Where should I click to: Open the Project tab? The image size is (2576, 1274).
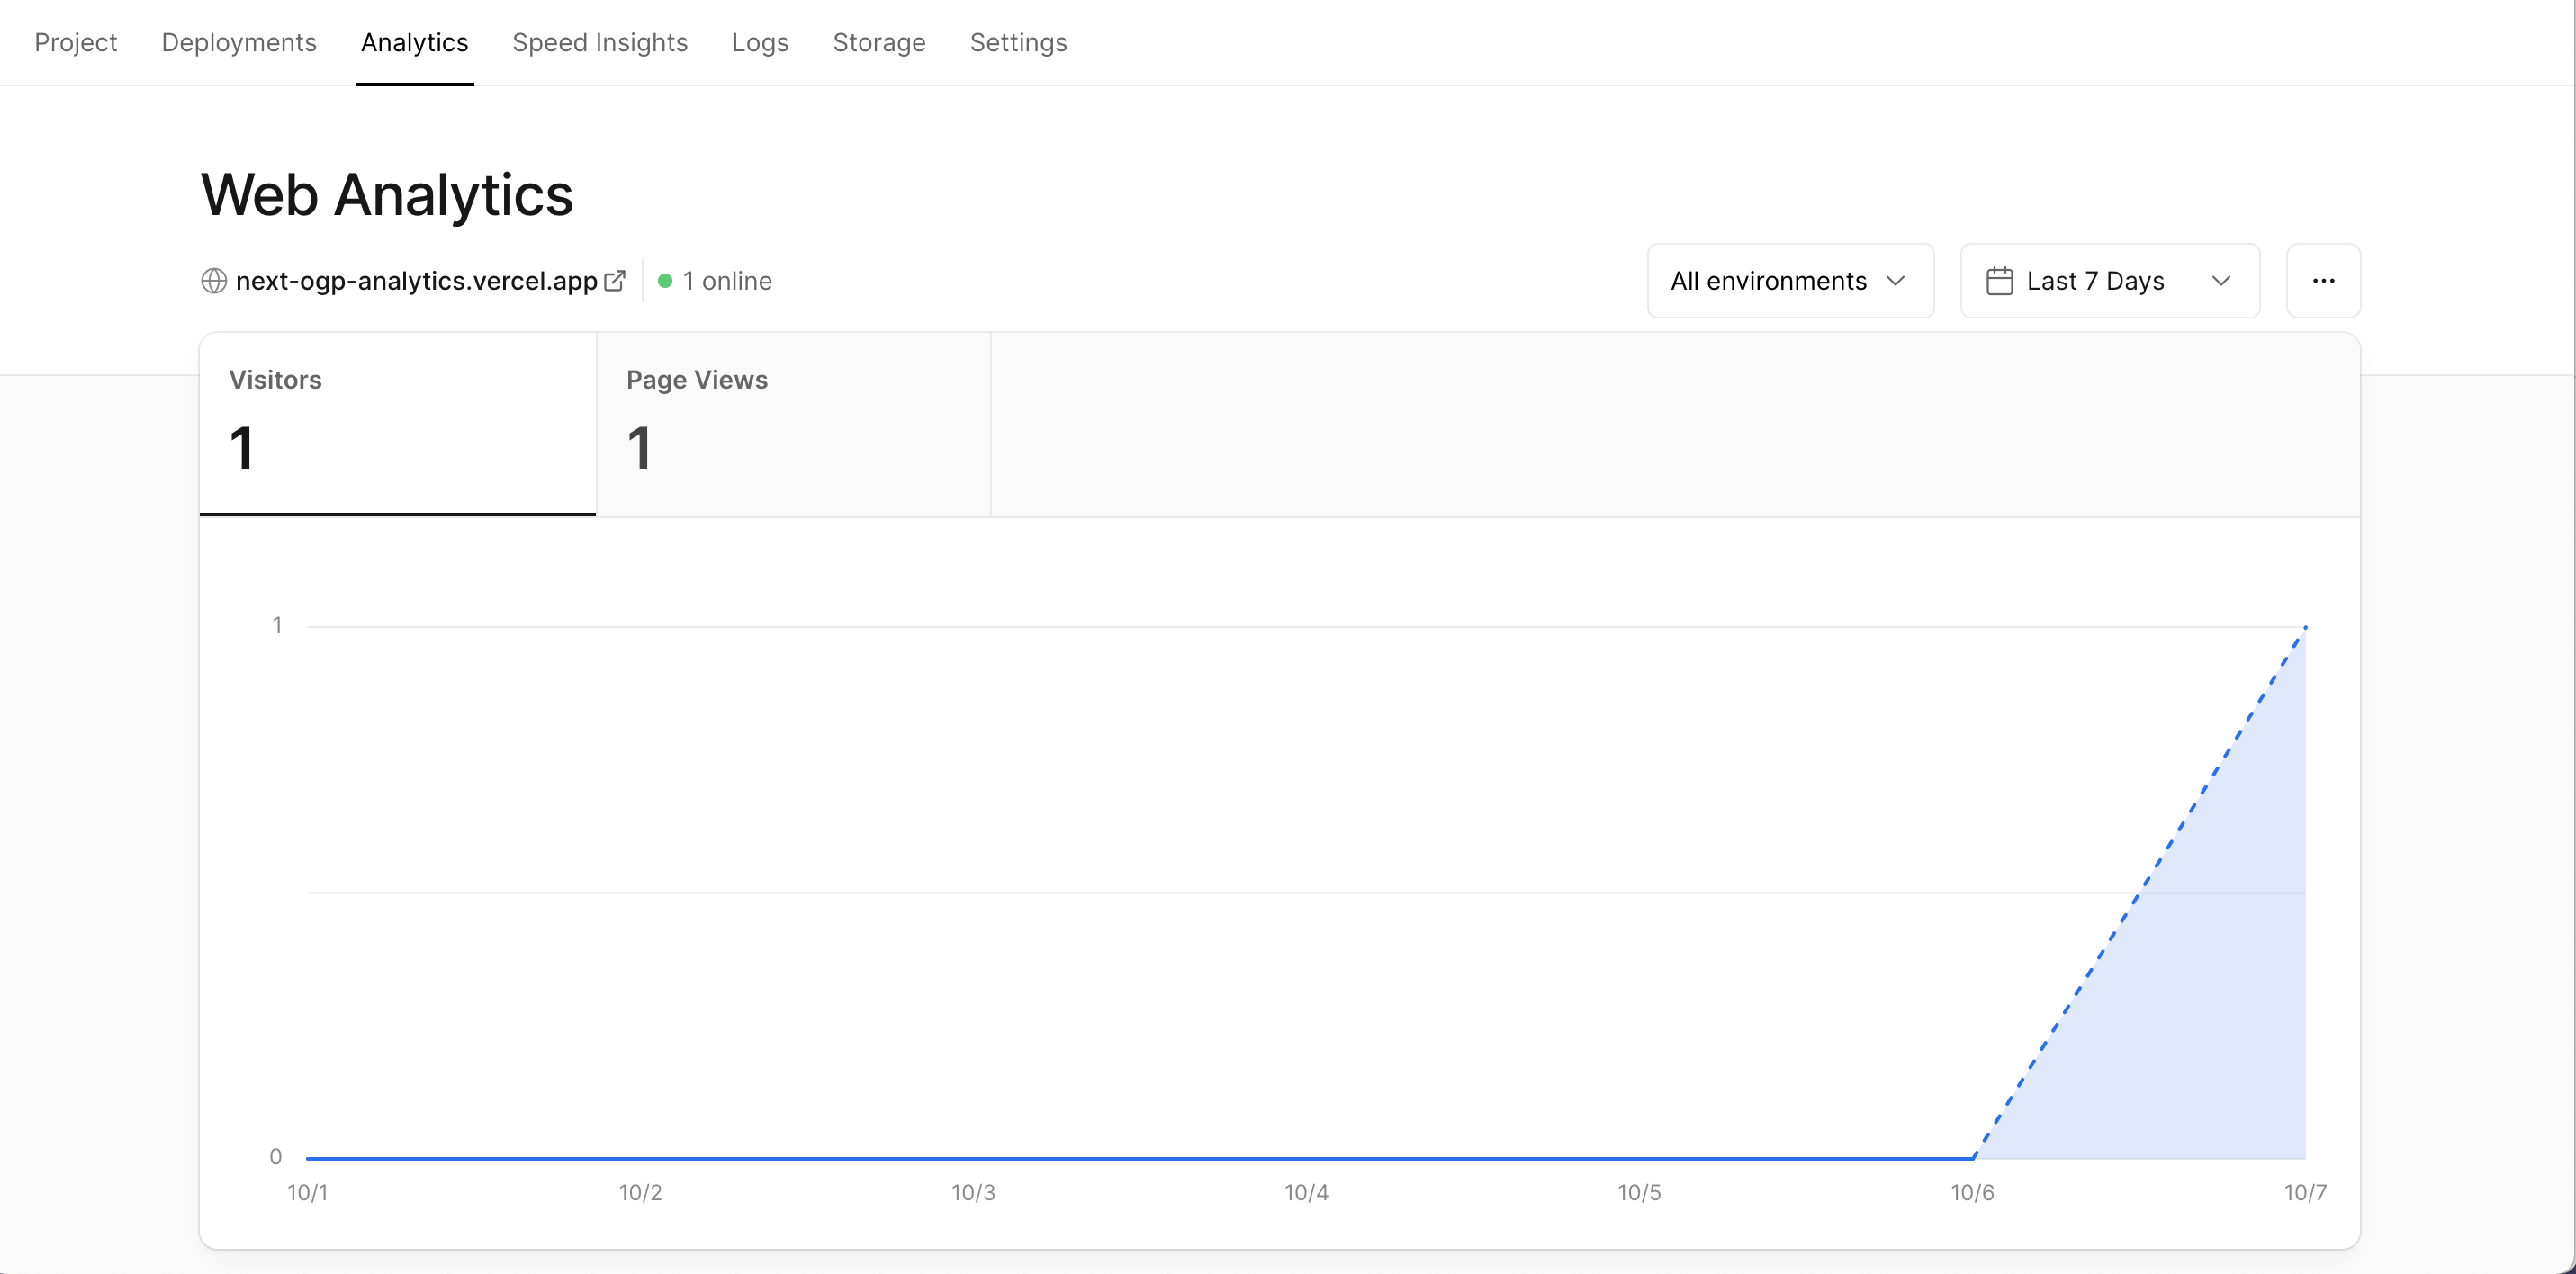75,43
